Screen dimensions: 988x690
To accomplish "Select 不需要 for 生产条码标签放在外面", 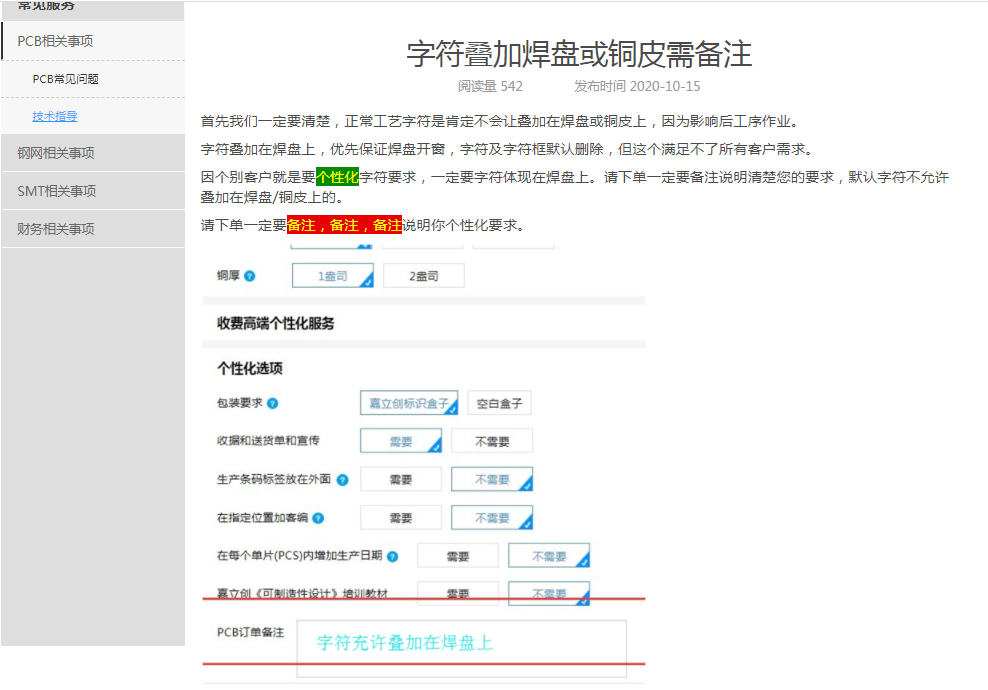I will tap(491, 480).
